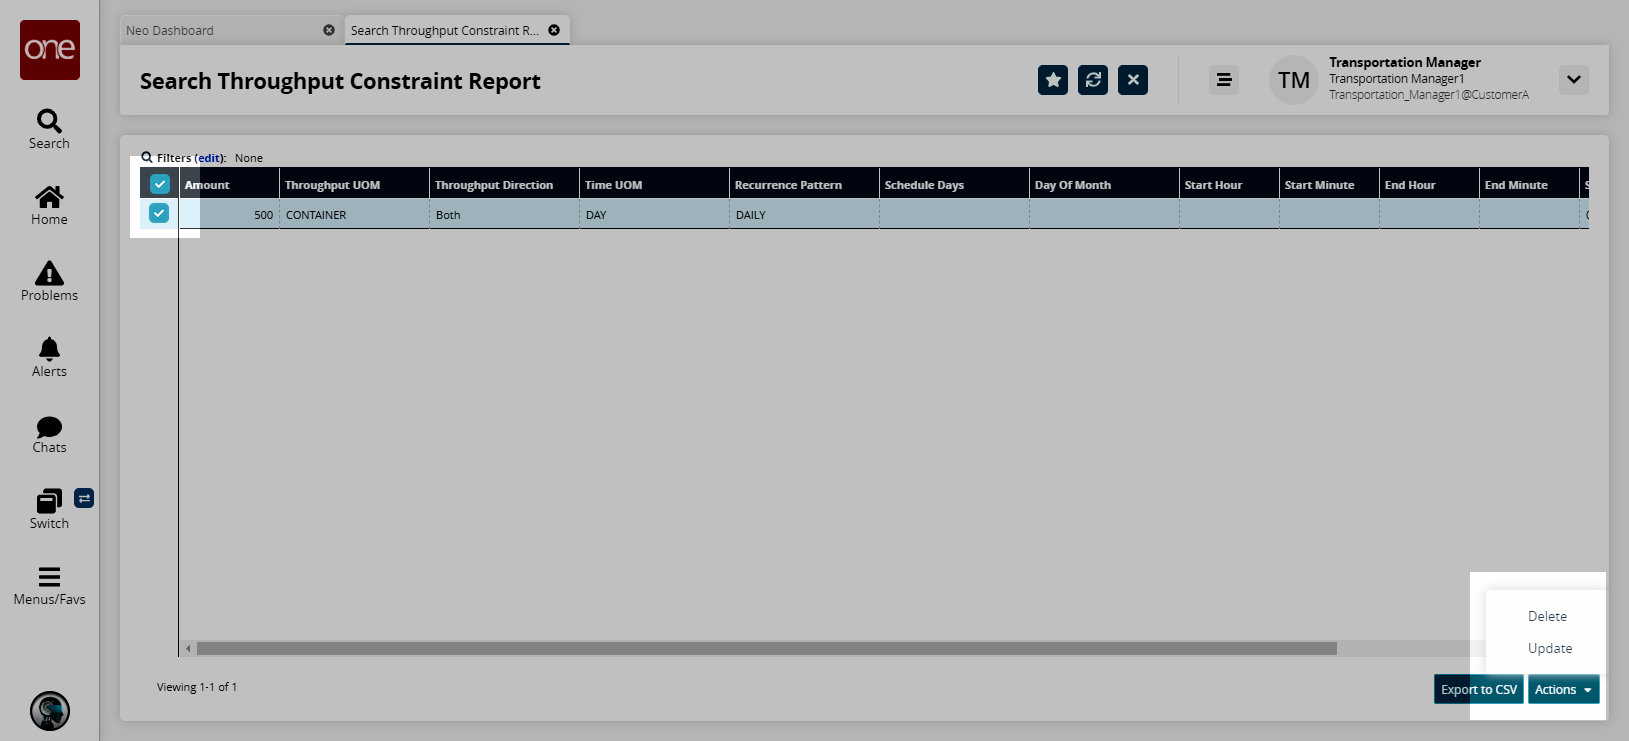Select the CONTAINER cell
Viewport: 1629px width, 741px height.
coord(355,215)
